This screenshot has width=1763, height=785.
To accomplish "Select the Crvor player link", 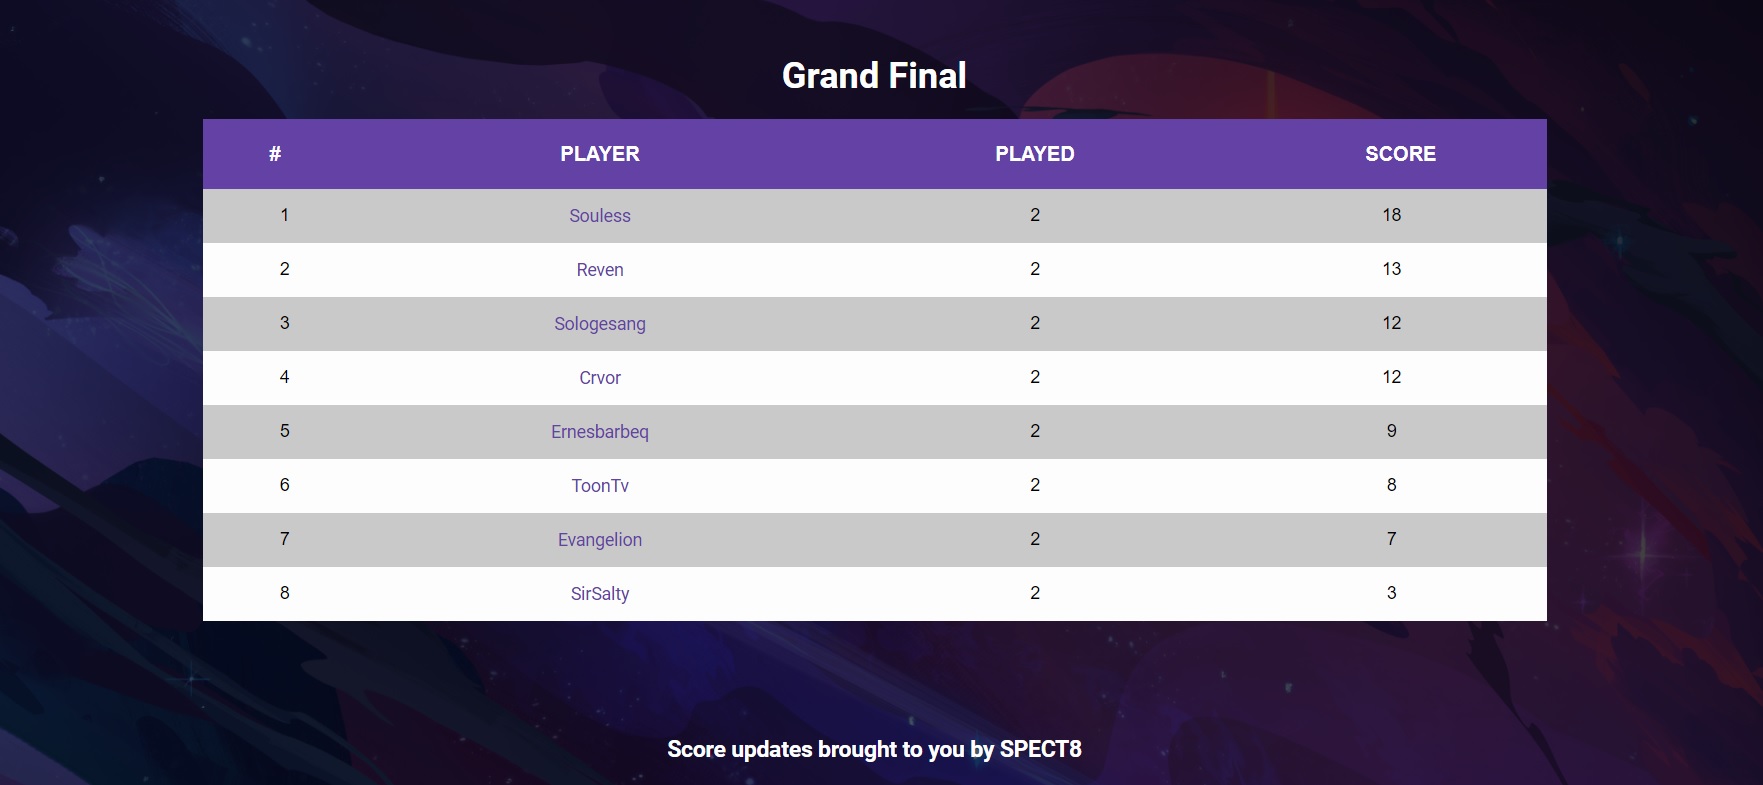I will click(600, 378).
